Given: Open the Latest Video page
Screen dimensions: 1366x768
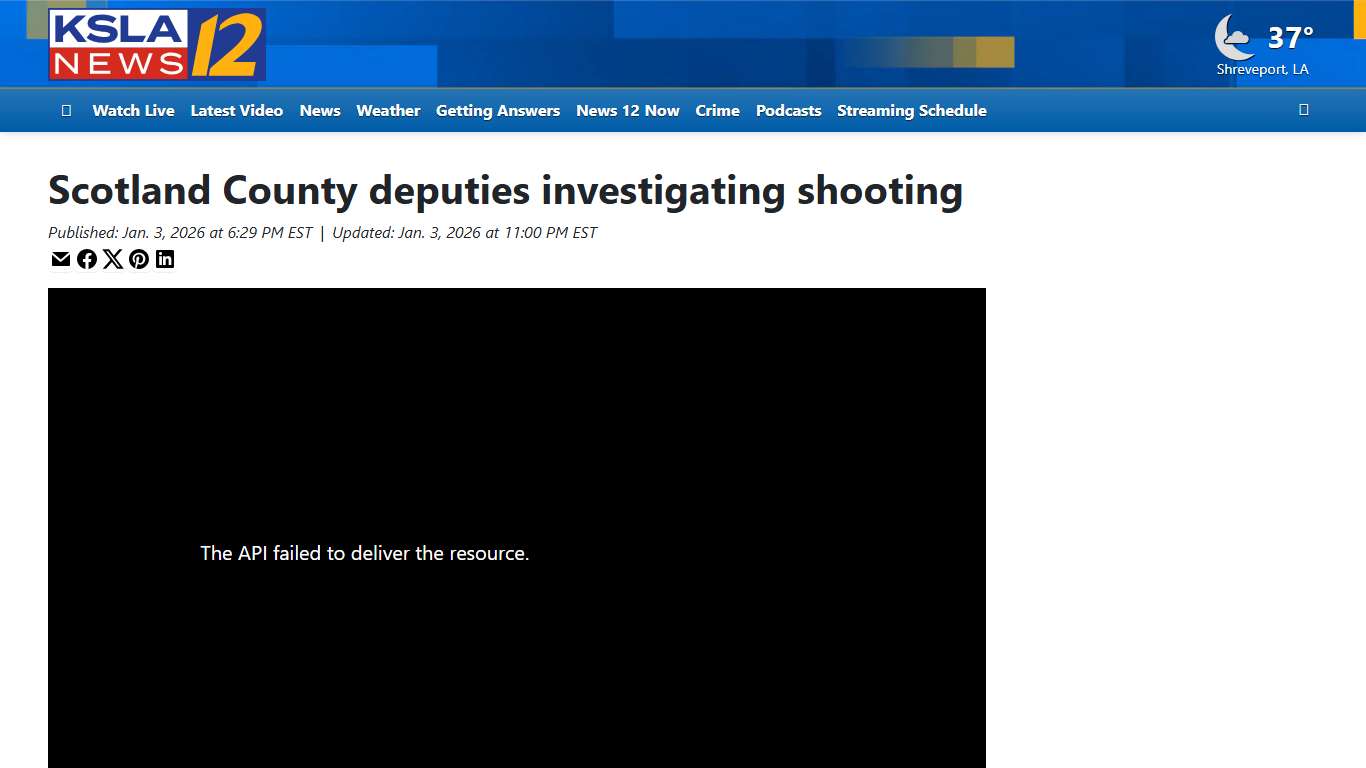Looking at the screenshot, I should (236, 110).
